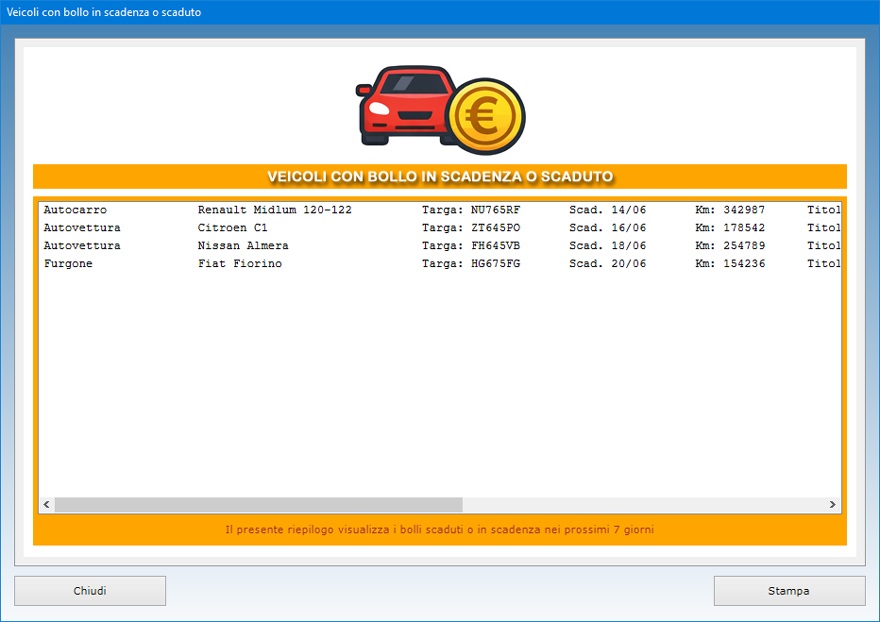Click the footer note about 7 giorni
Image resolution: width=880 pixels, height=622 pixels.
[x=440, y=529]
